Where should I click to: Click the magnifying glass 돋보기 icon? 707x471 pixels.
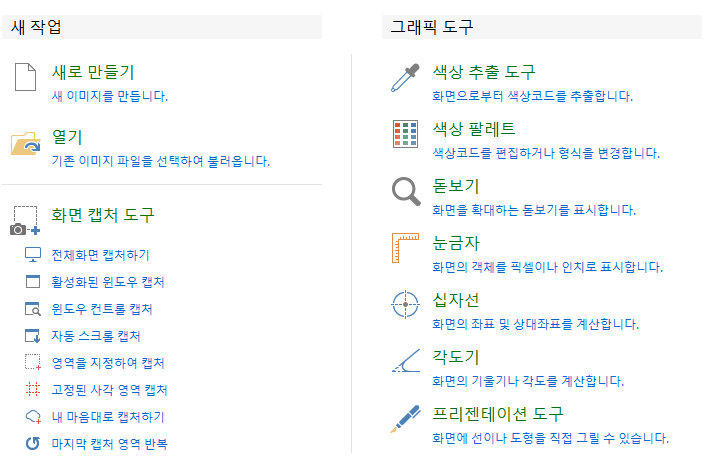pos(406,191)
